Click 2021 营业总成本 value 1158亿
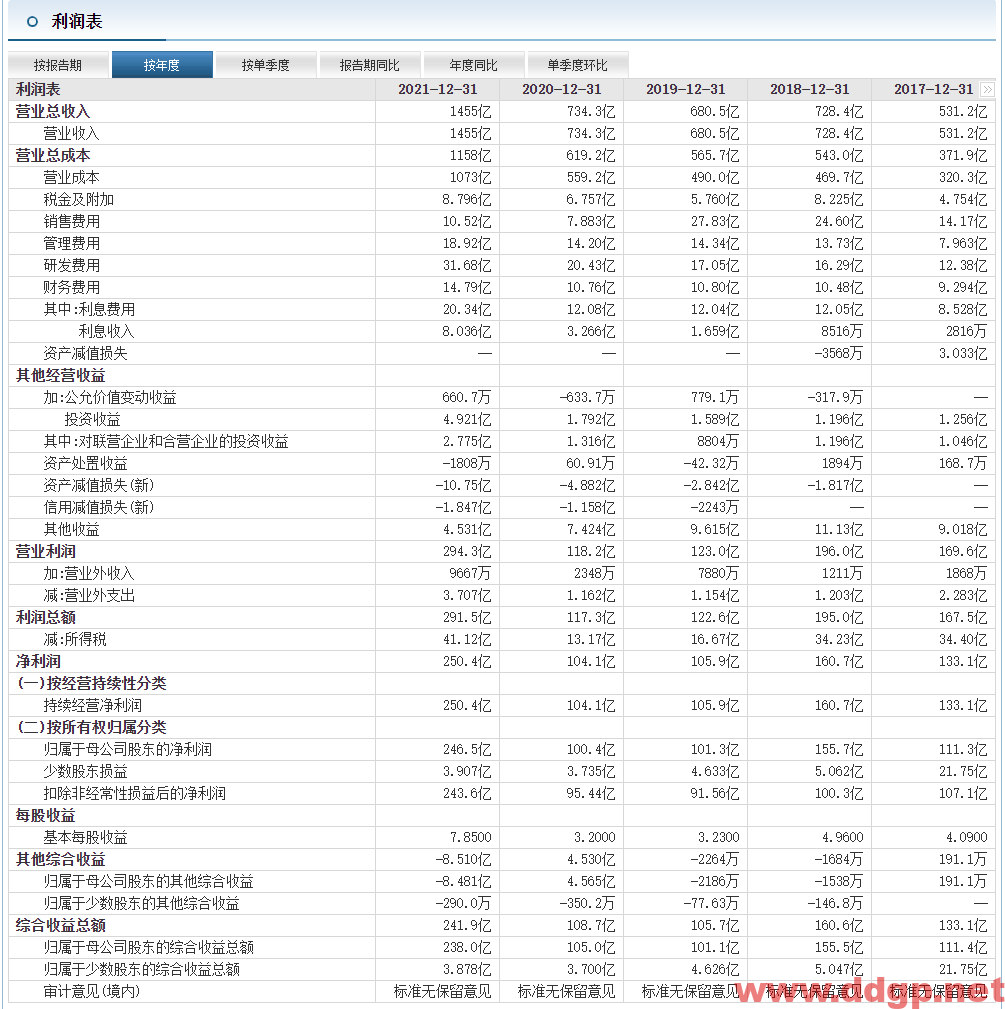 [x=470, y=156]
